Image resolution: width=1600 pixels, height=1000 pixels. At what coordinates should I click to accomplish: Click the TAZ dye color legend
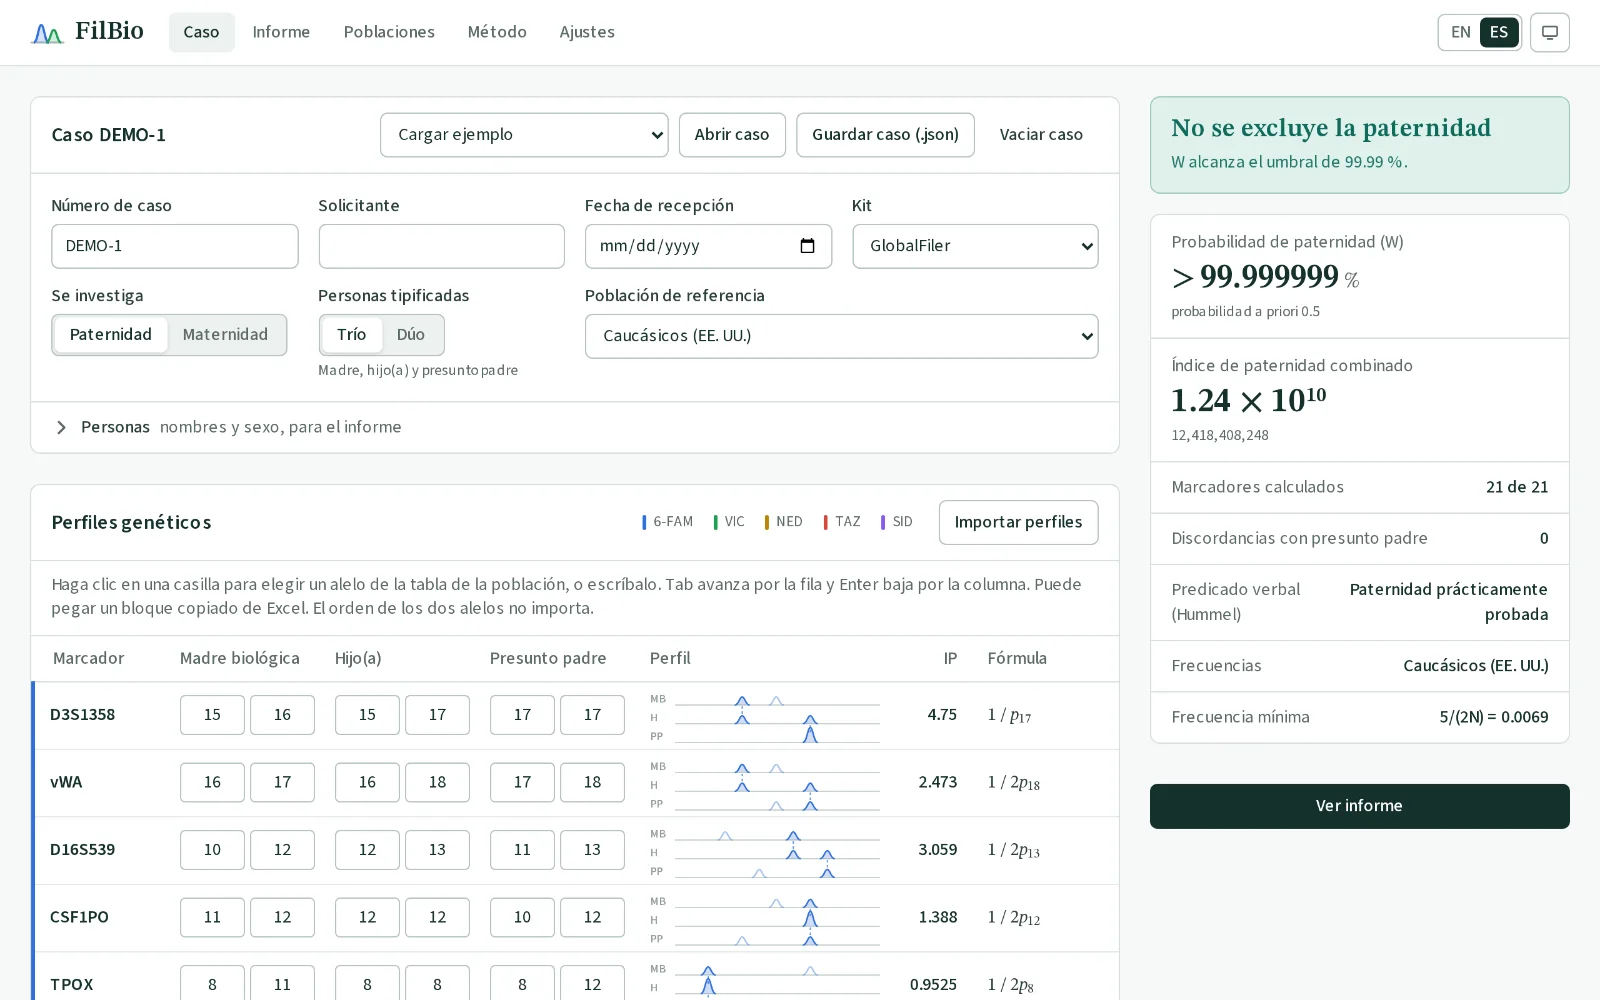(x=842, y=522)
